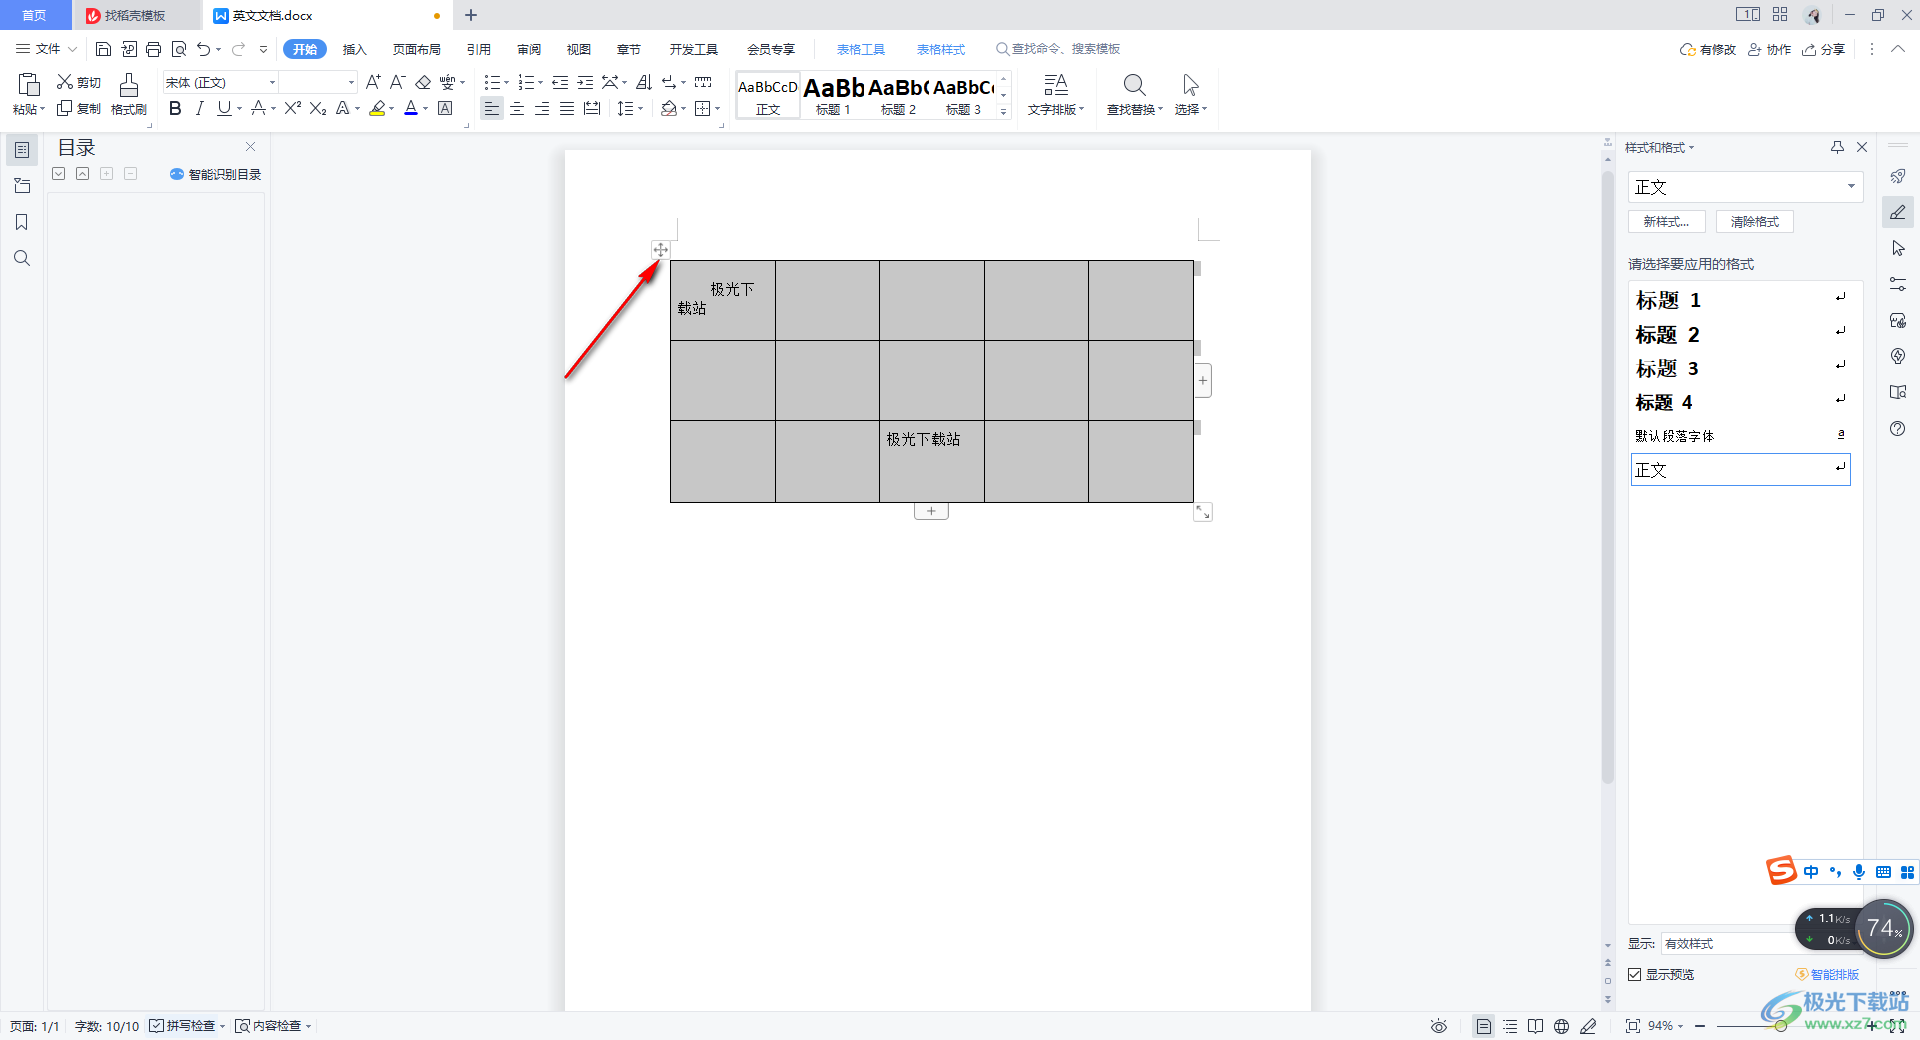Increase paragraph indent

[585, 82]
